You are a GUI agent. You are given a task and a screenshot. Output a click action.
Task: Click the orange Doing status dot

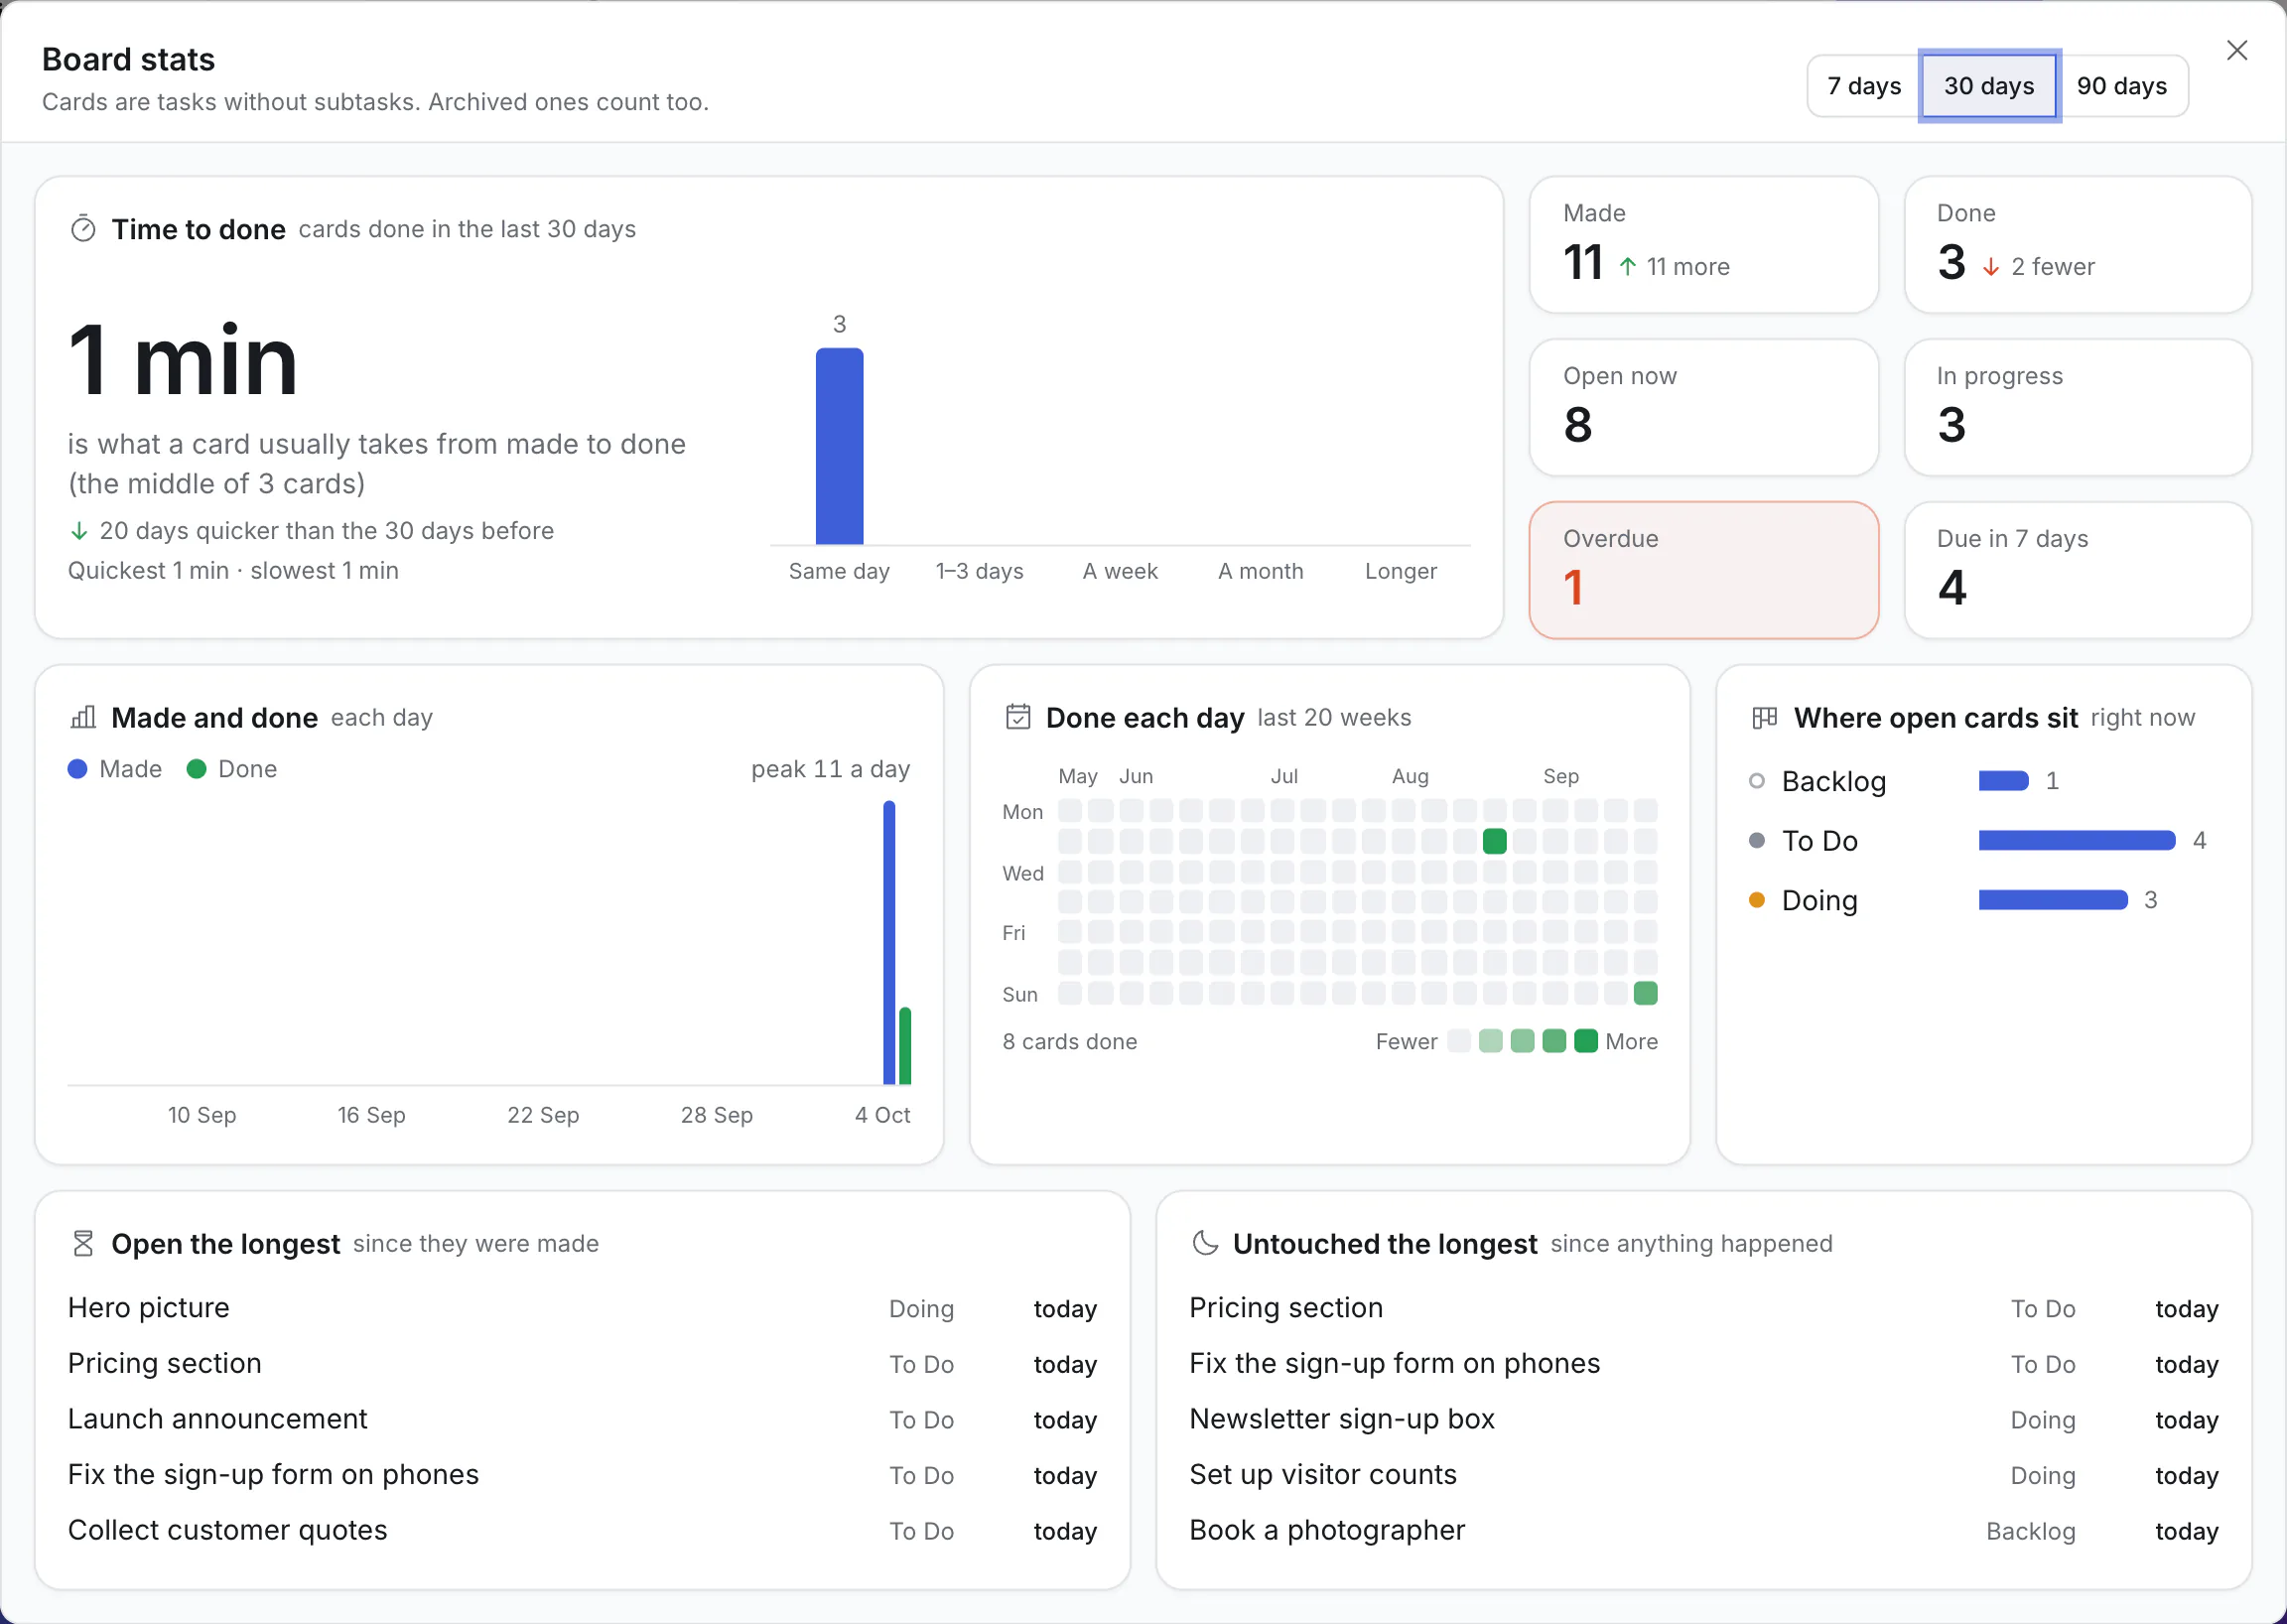[x=1756, y=900]
